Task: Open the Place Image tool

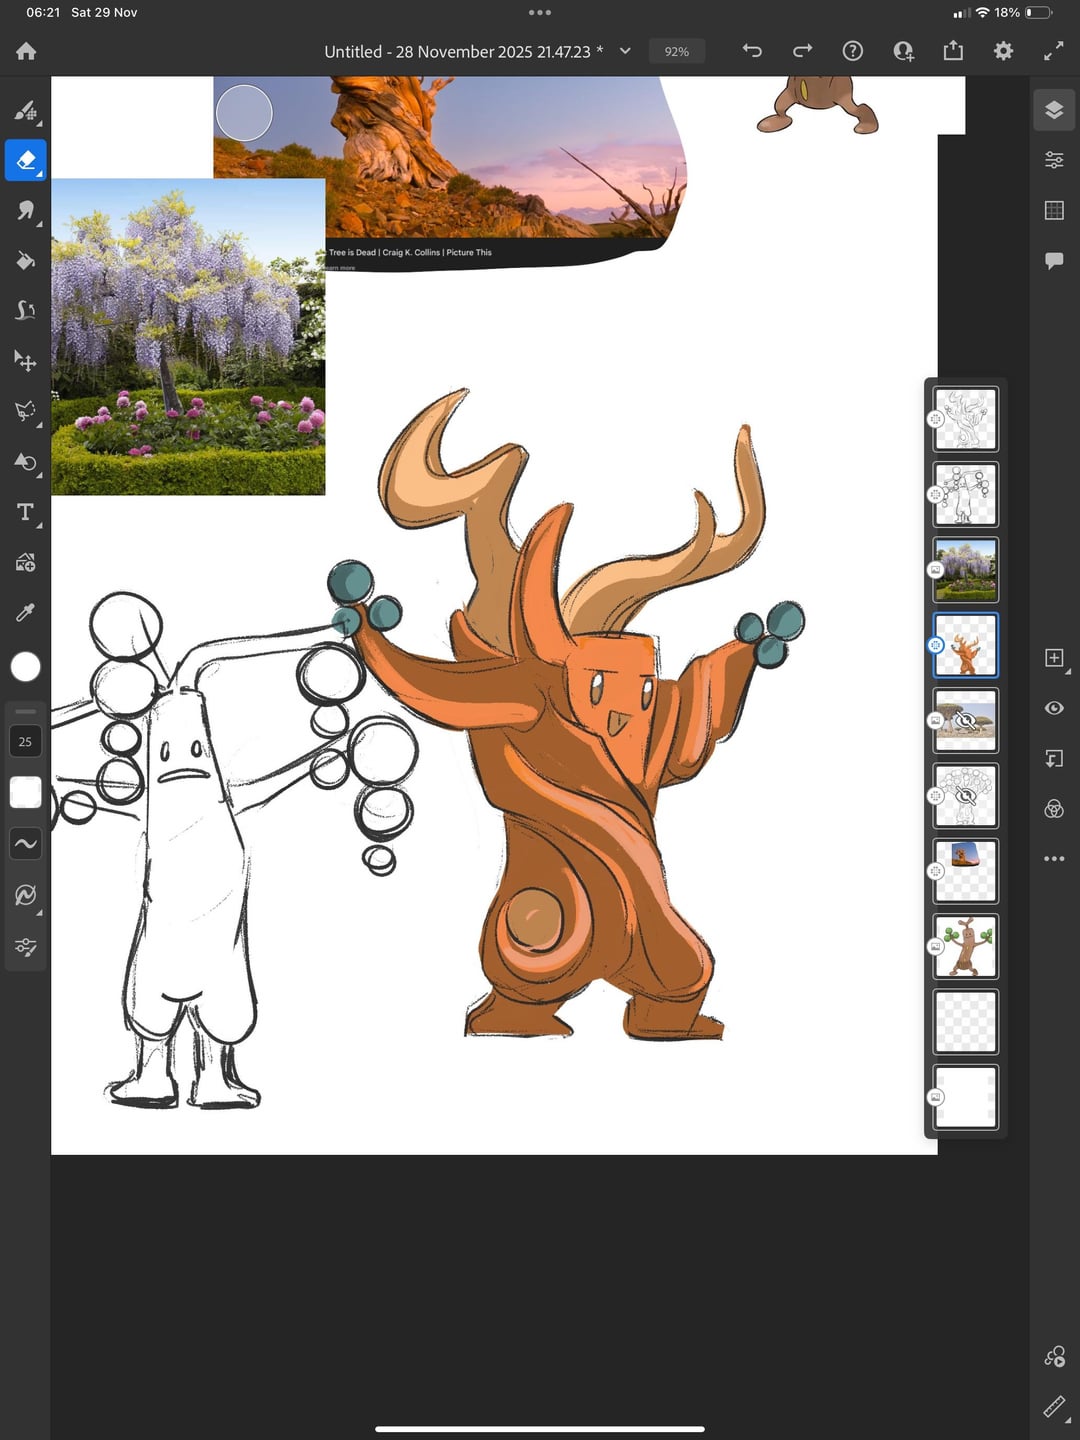Action: 26,562
